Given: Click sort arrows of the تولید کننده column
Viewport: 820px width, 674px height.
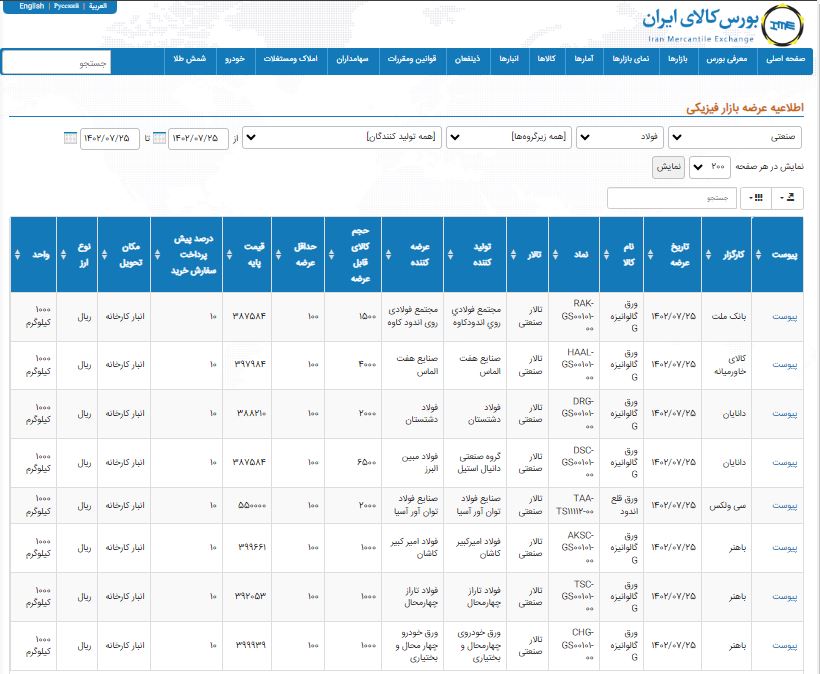Looking at the screenshot, I should pos(450,255).
